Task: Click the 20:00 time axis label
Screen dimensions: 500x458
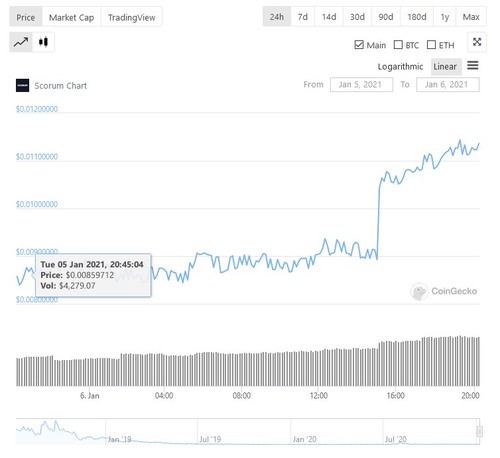Action: [470, 396]
